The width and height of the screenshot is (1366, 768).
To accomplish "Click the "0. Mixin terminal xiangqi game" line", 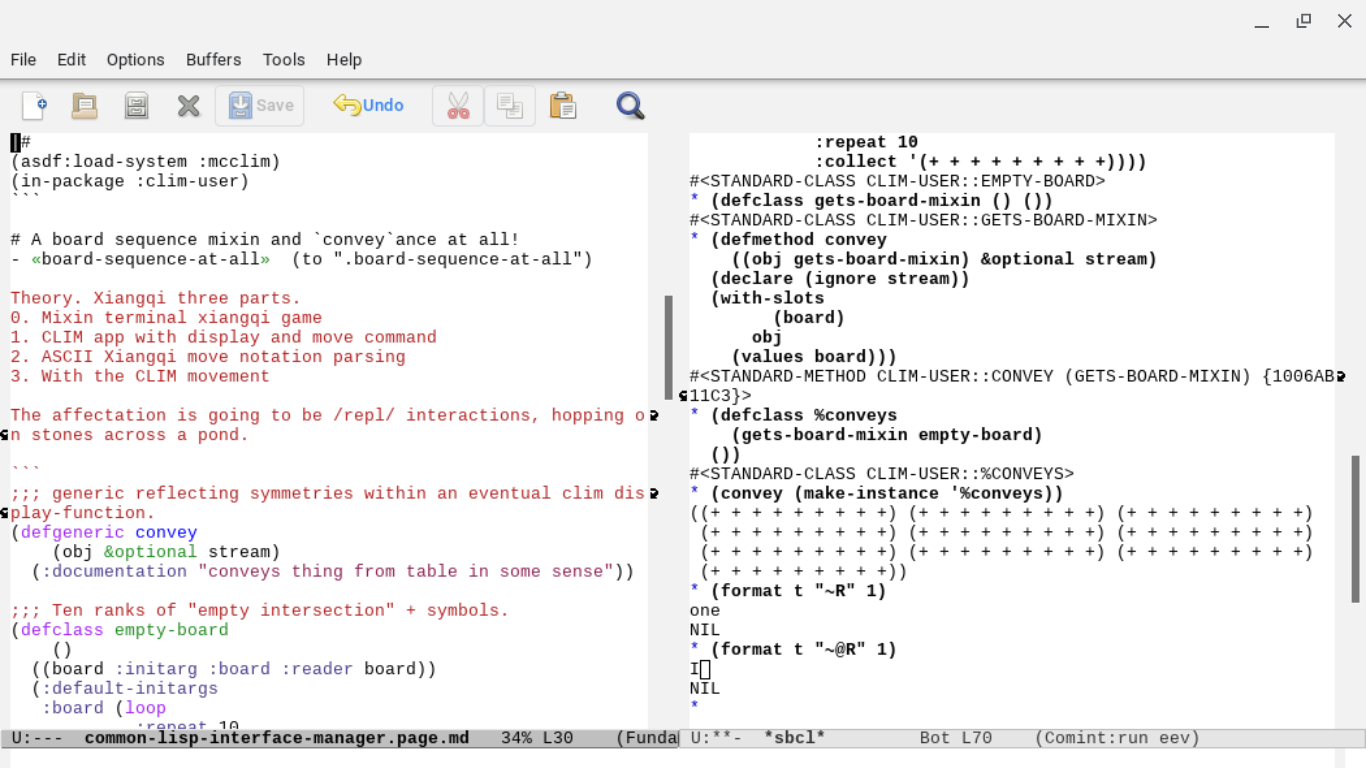I will pyautogui.click(x=166, y=318).
